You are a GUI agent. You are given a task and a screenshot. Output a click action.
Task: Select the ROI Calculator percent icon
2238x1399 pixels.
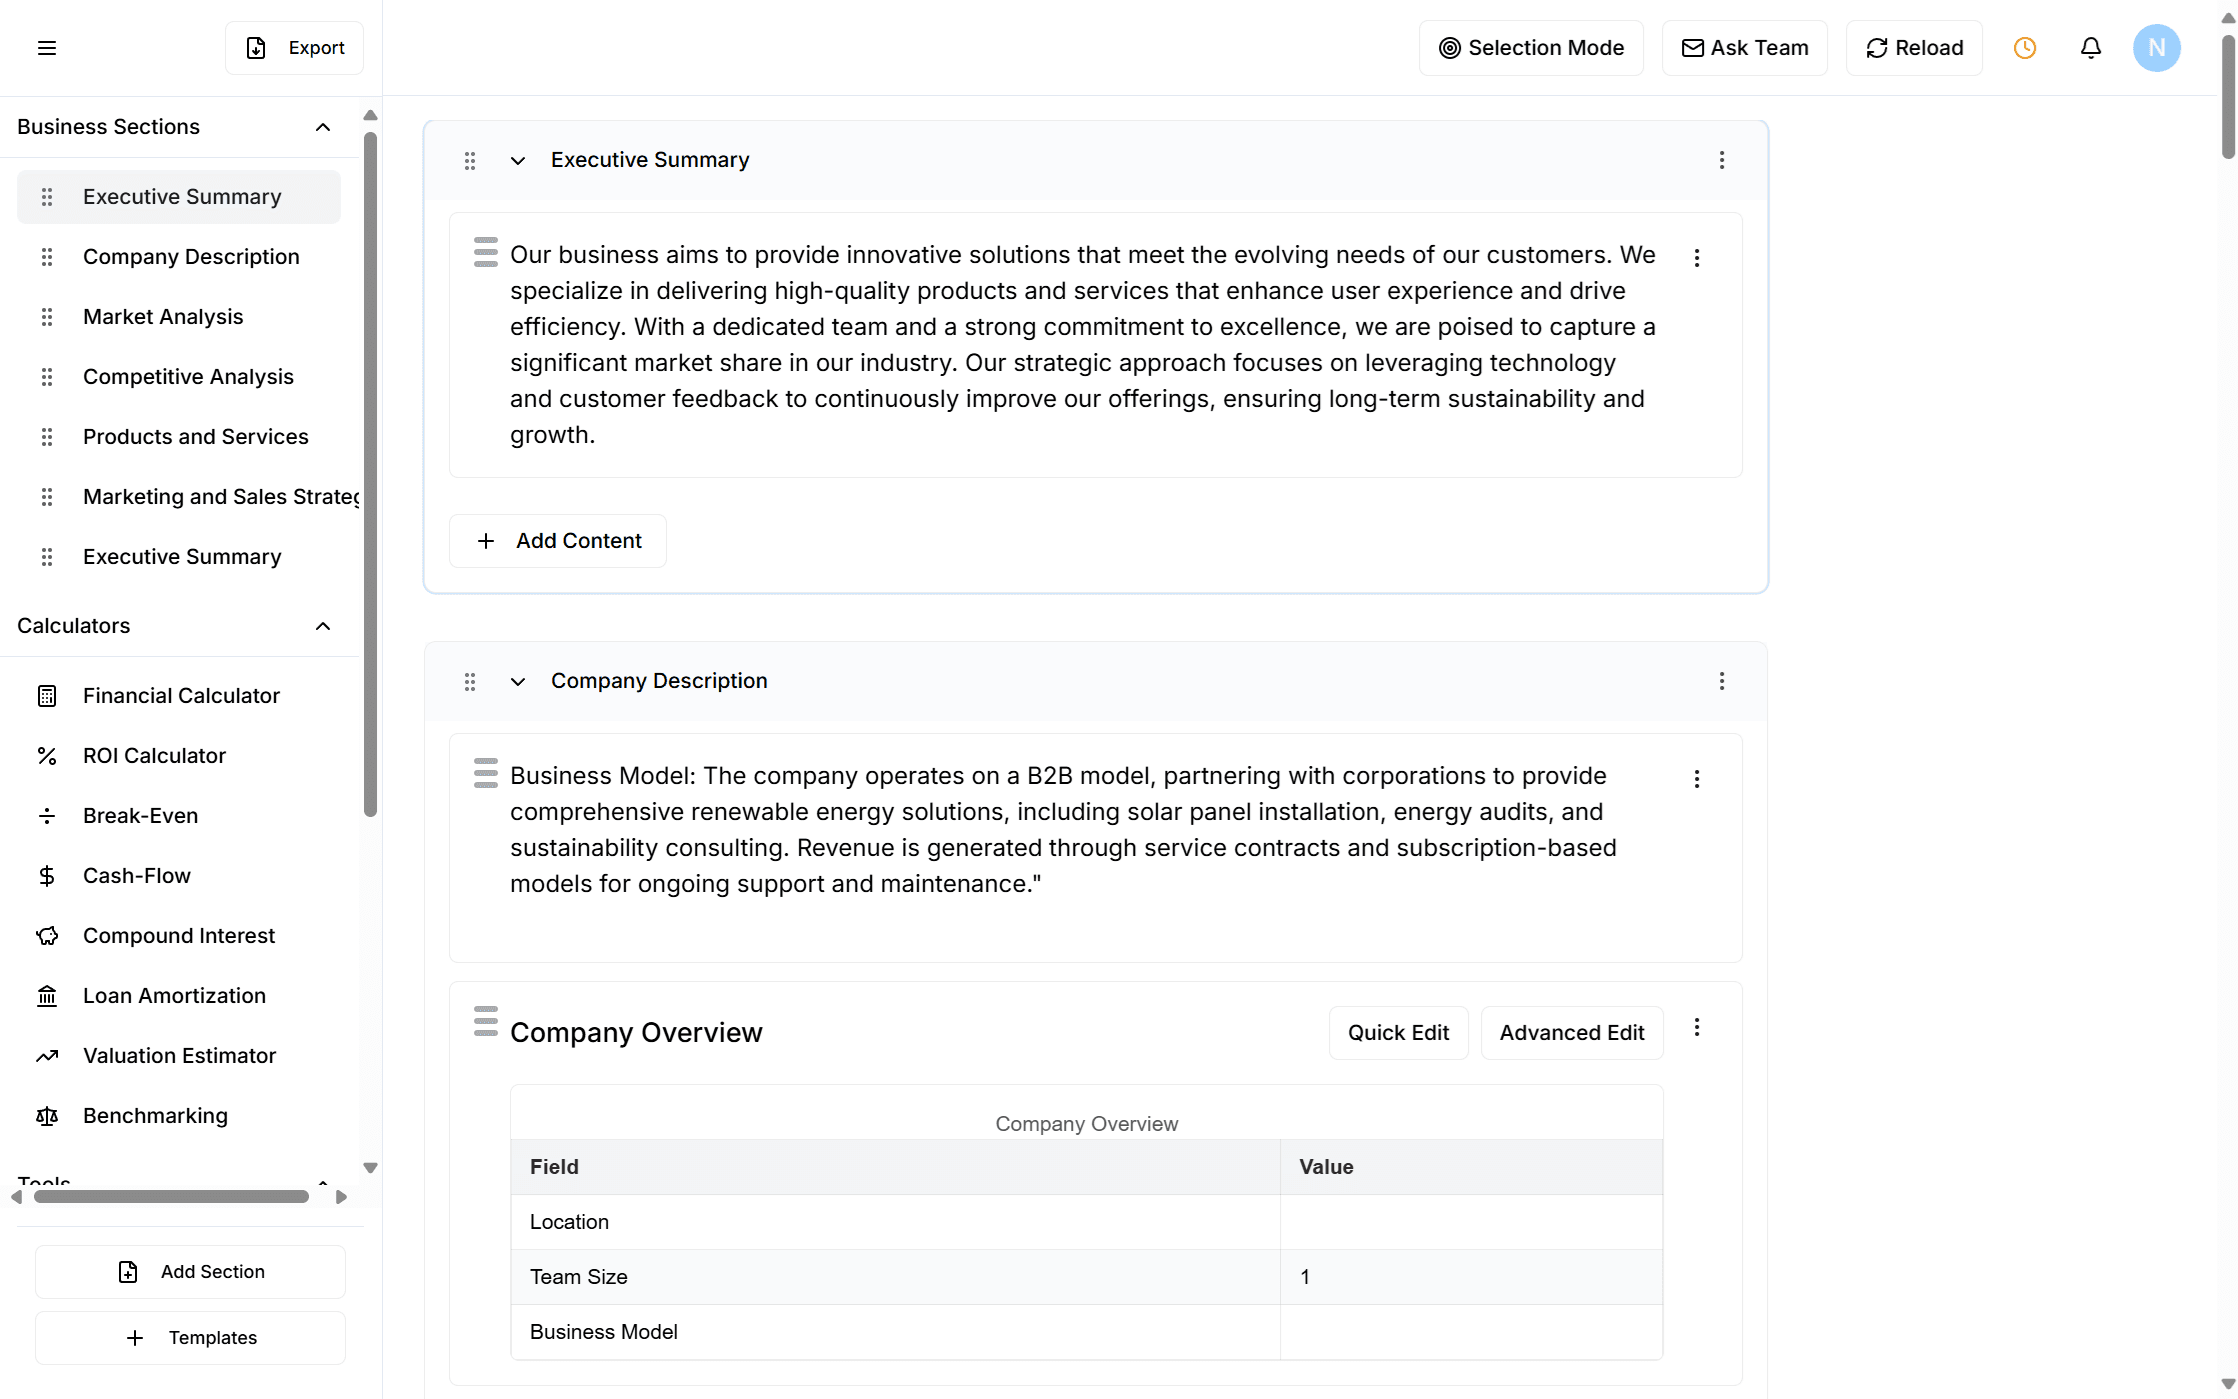coord(47,755)
